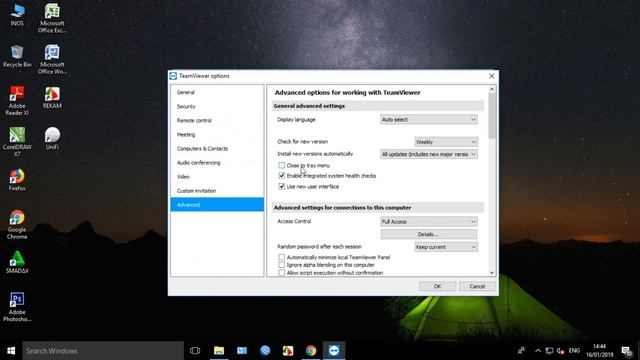Launch CorelDRAW X7 desktop icon
Image resolution: width=640 pixels, height=360 pixels.
pos(17,142)
